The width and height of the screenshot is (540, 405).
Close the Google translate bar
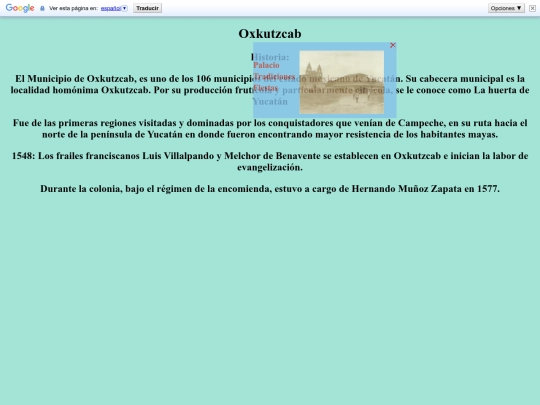[x=532, y=8]
